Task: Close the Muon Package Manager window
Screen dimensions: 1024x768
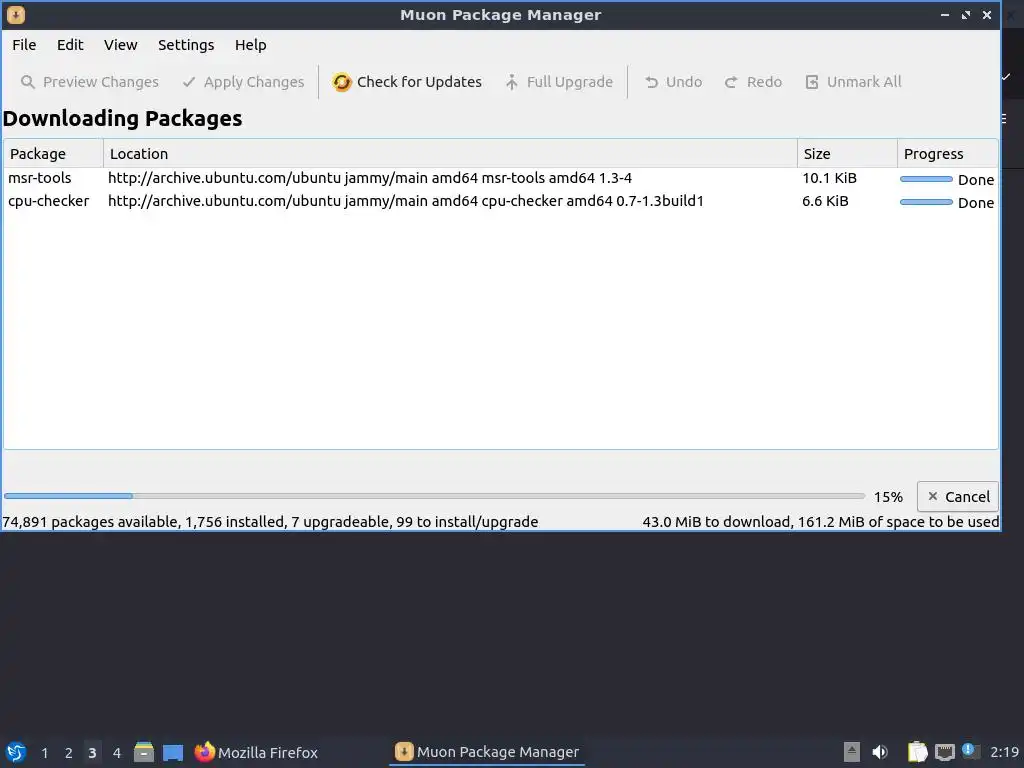Action: (x=987, y=14)
